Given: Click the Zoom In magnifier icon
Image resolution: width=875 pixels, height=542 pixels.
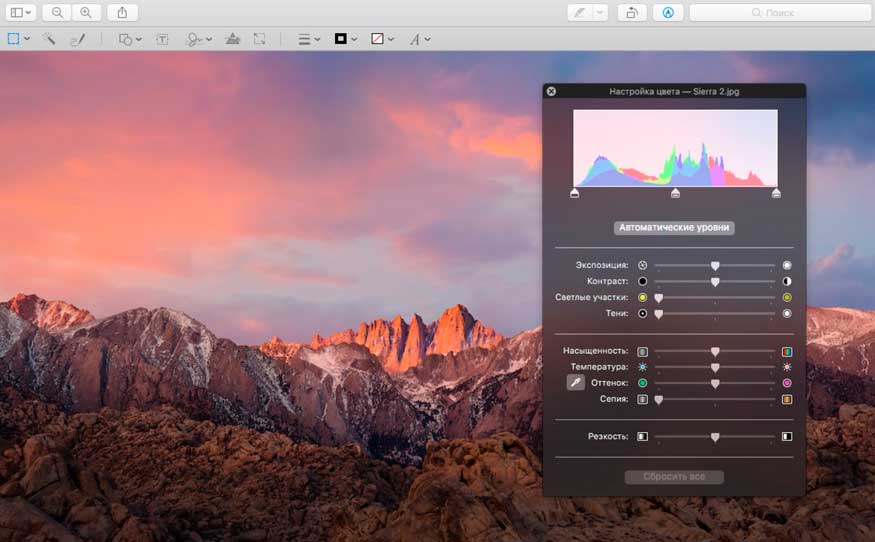Looking at the screenshot, I should coord(86,12).
